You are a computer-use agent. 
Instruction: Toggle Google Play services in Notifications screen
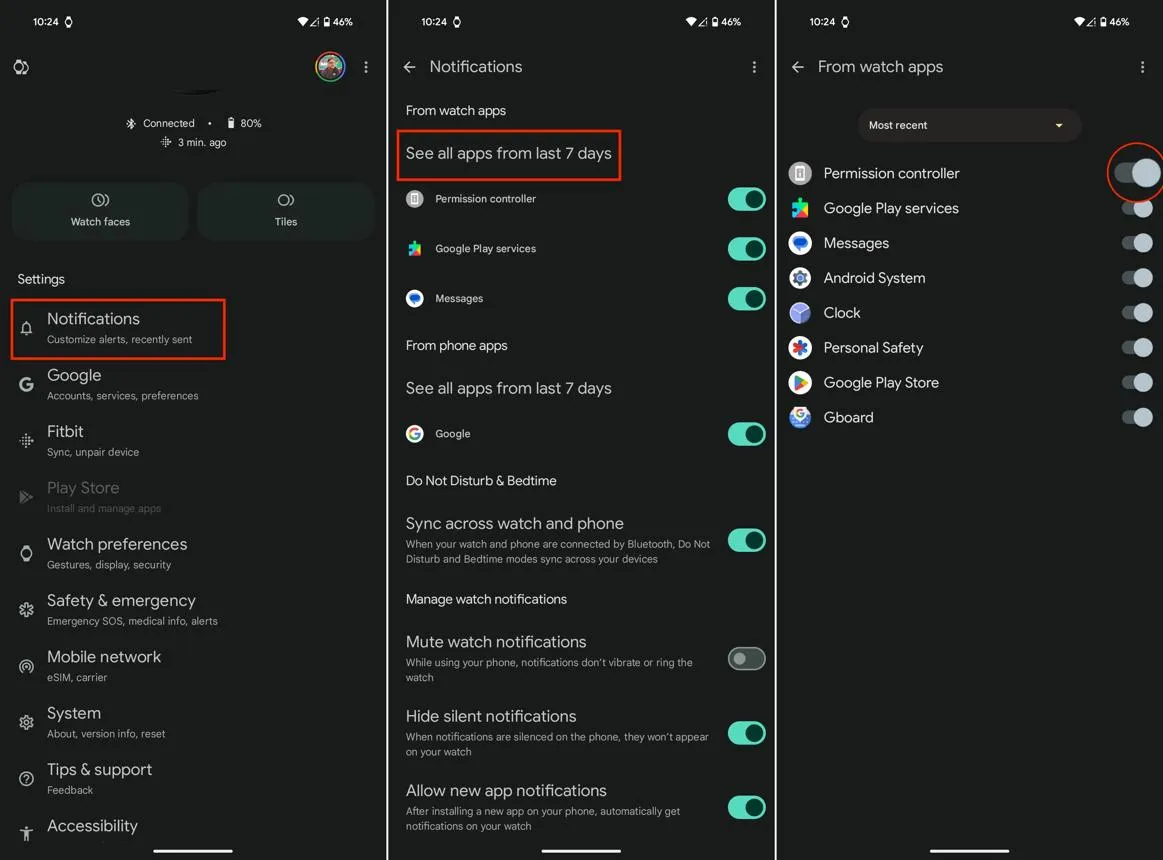click(x=746, y=249)
